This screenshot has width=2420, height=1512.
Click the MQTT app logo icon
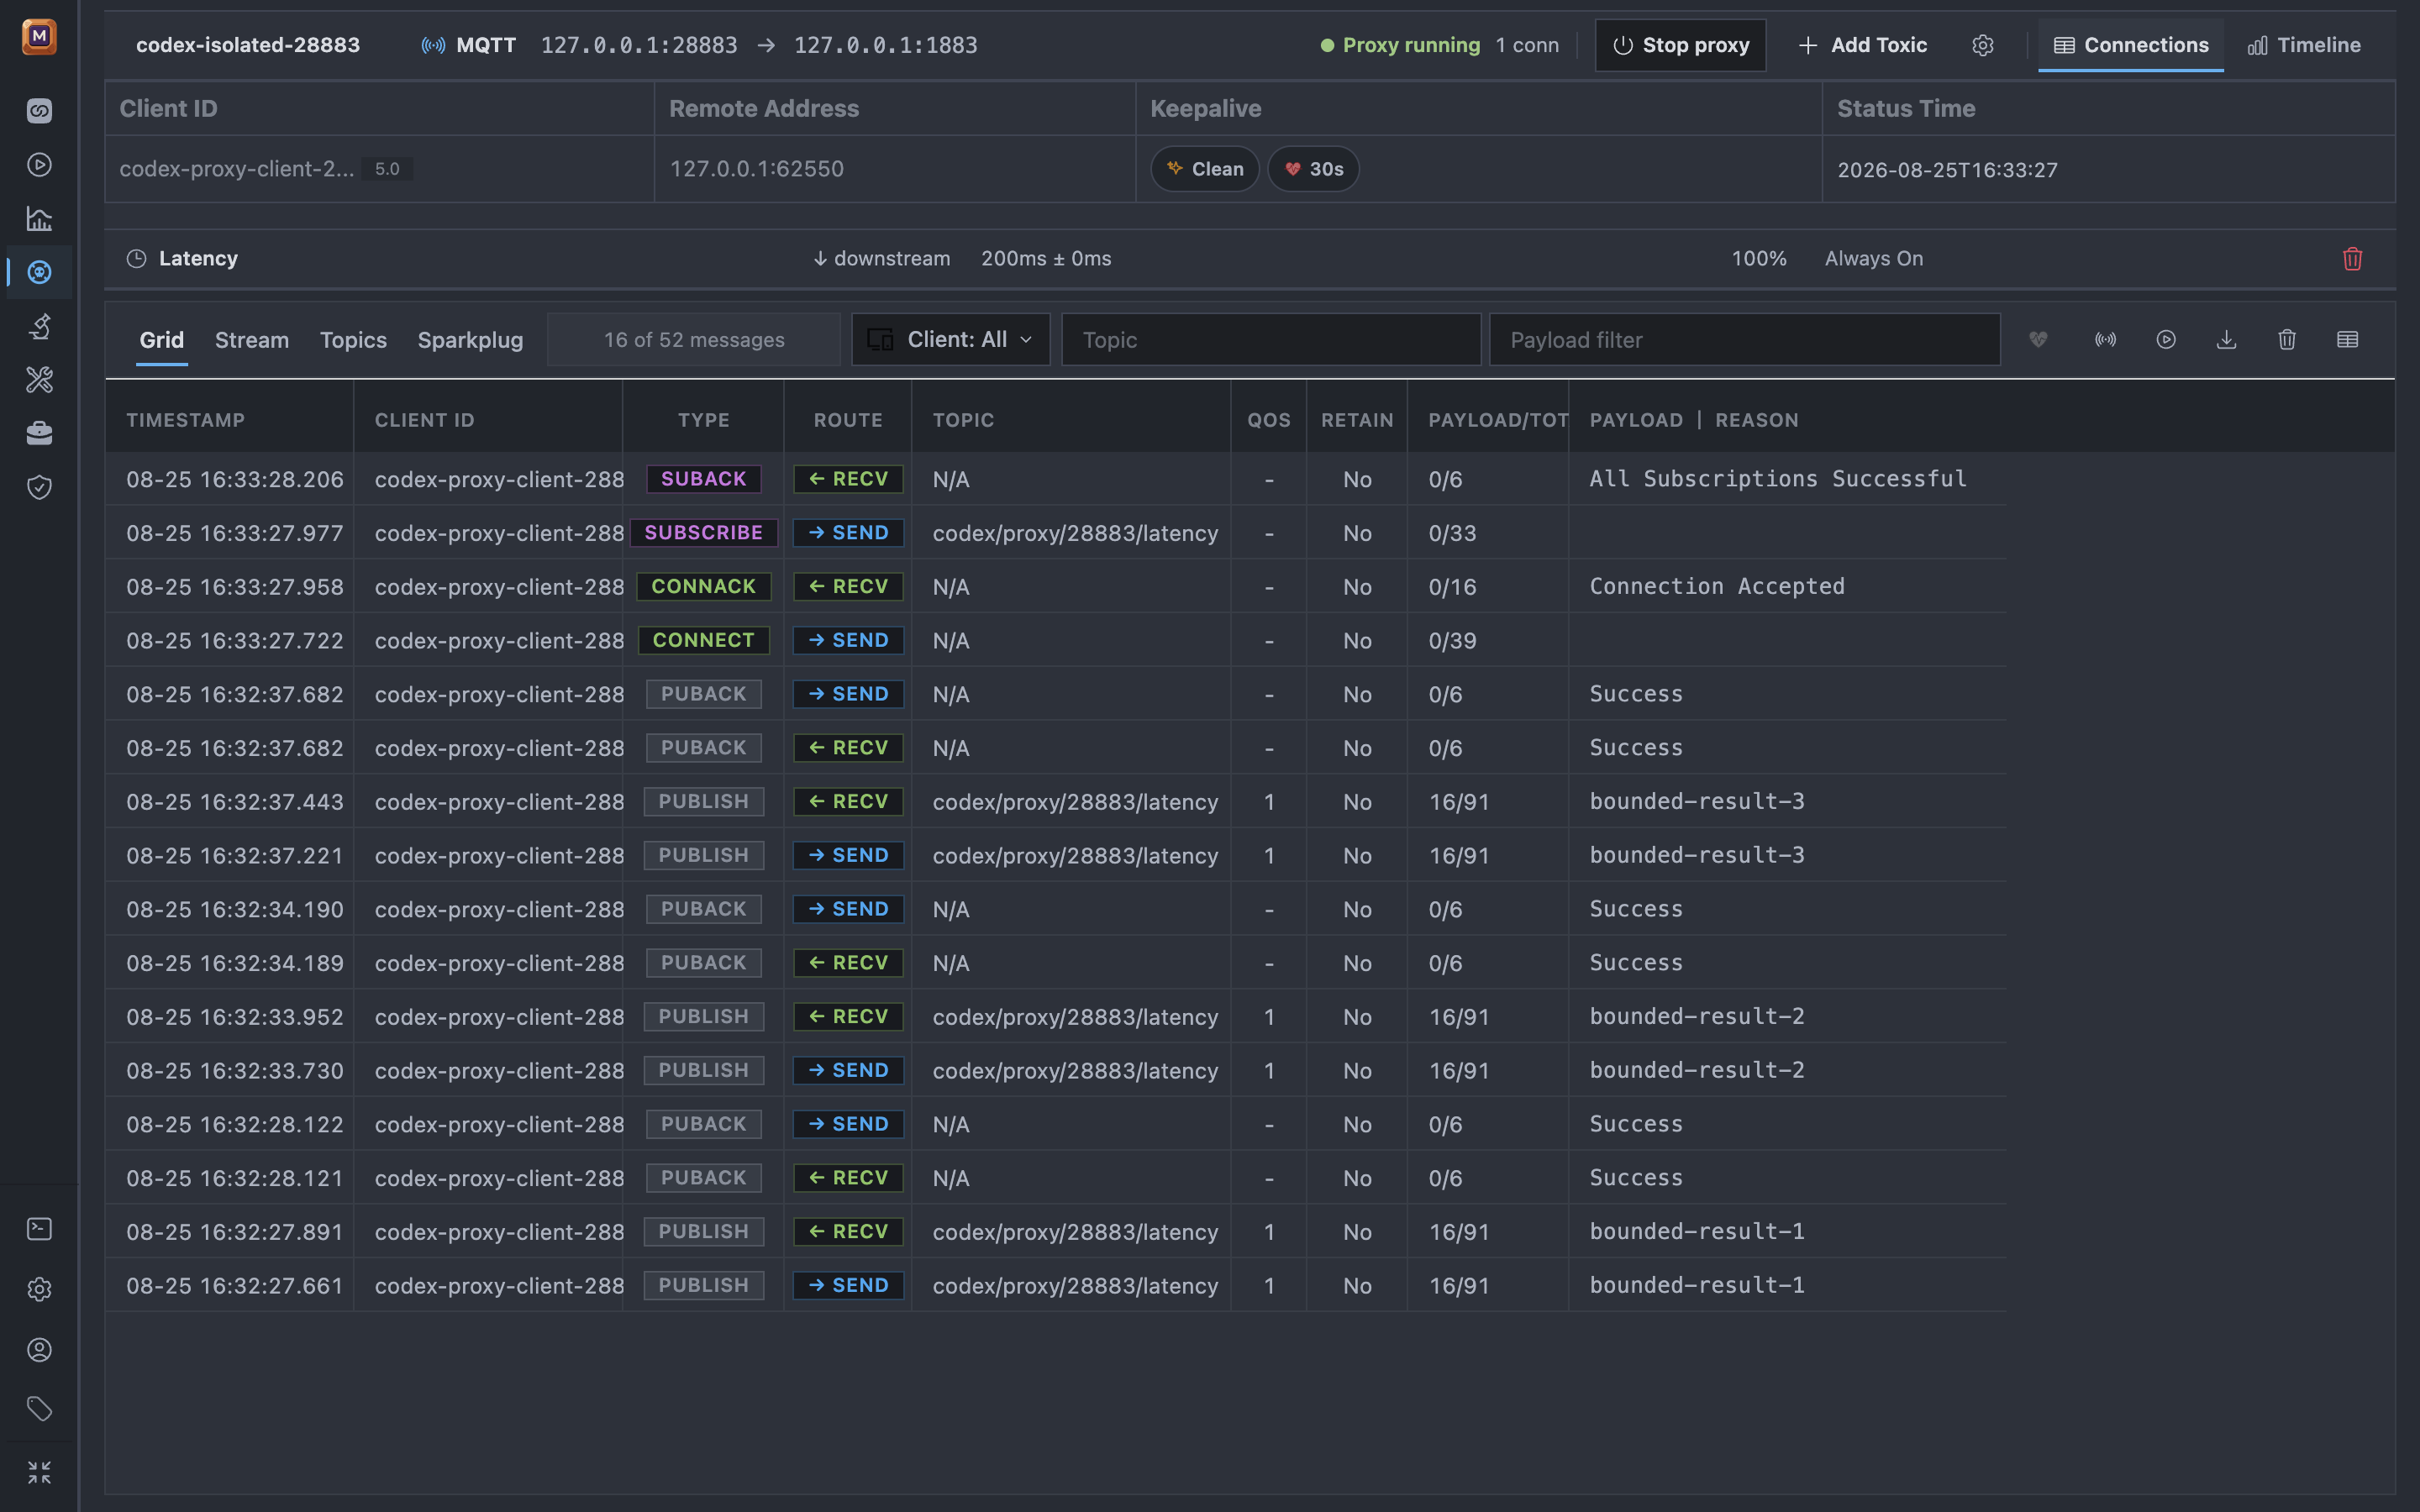tap(39, 37)
